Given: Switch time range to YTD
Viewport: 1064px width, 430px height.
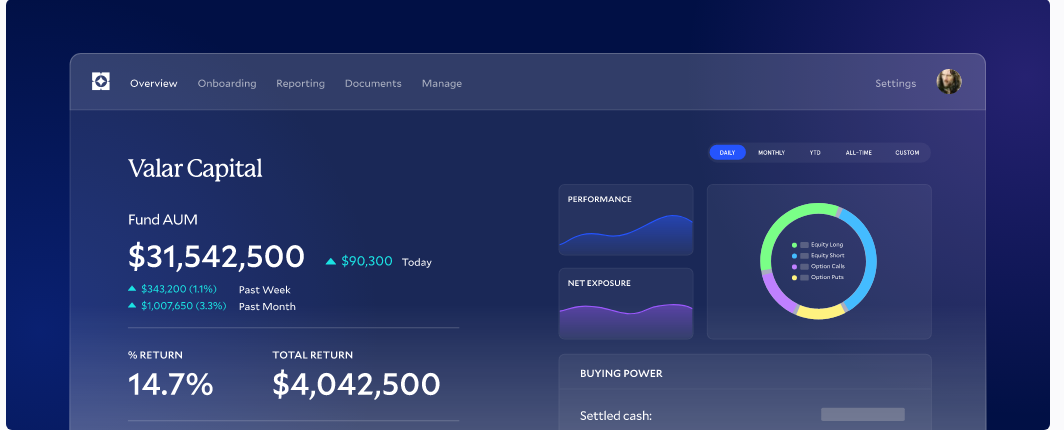Looking at the screenshot, I should tap(815, 153).
